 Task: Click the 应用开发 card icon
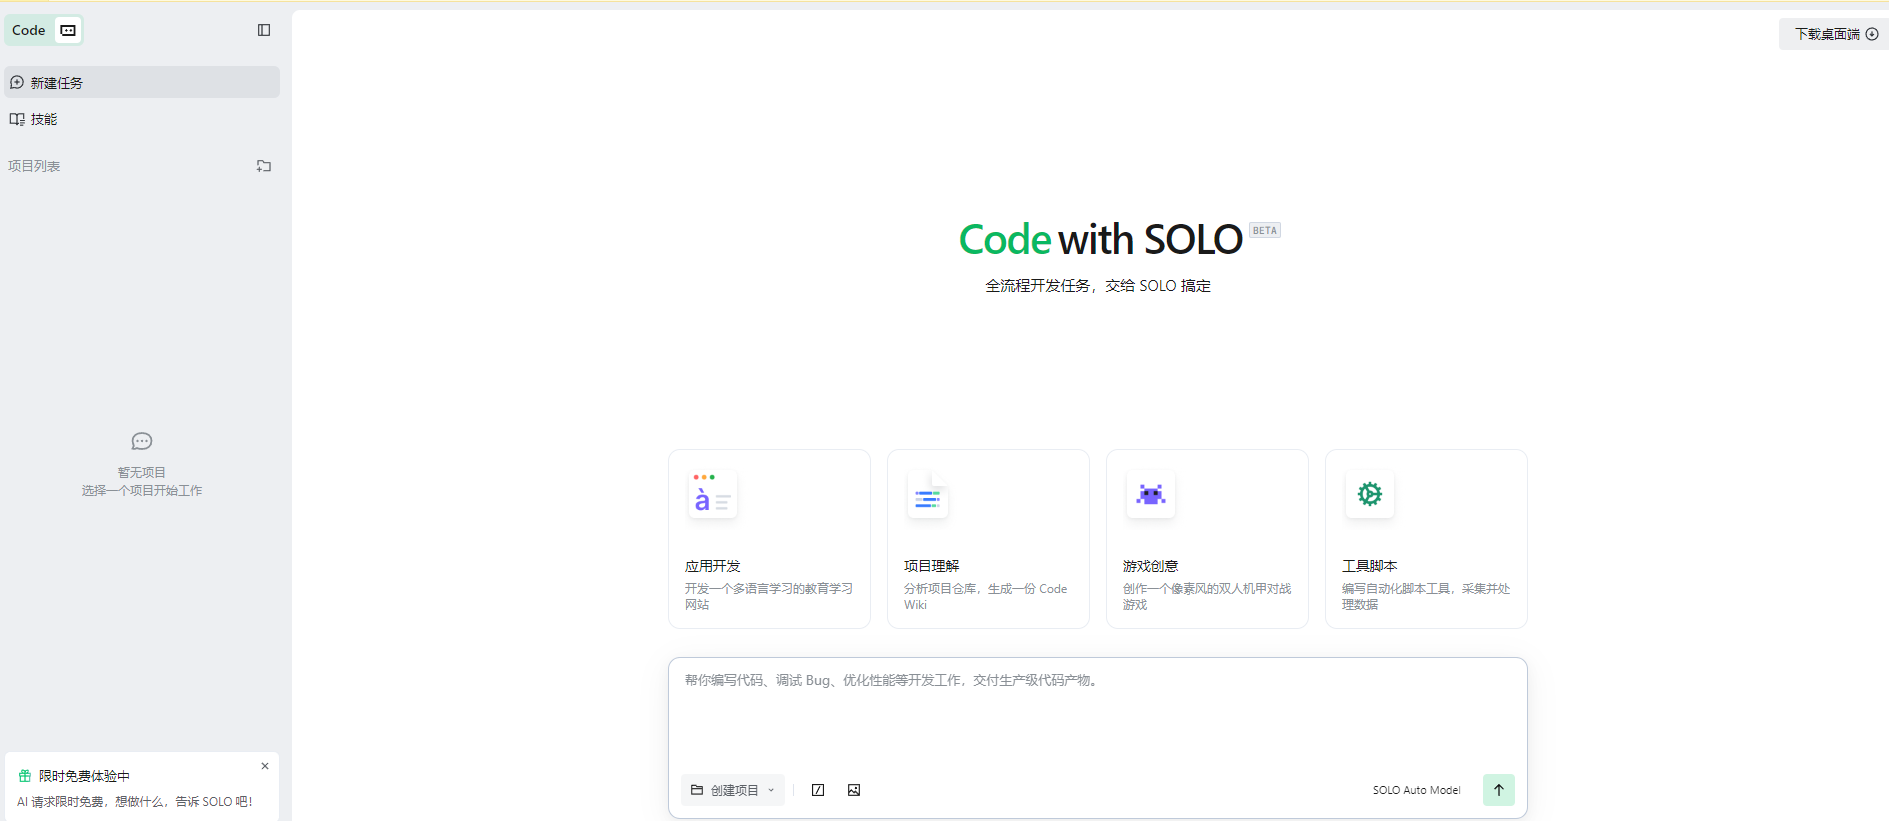pyautogui.click(x=712, y=495)
